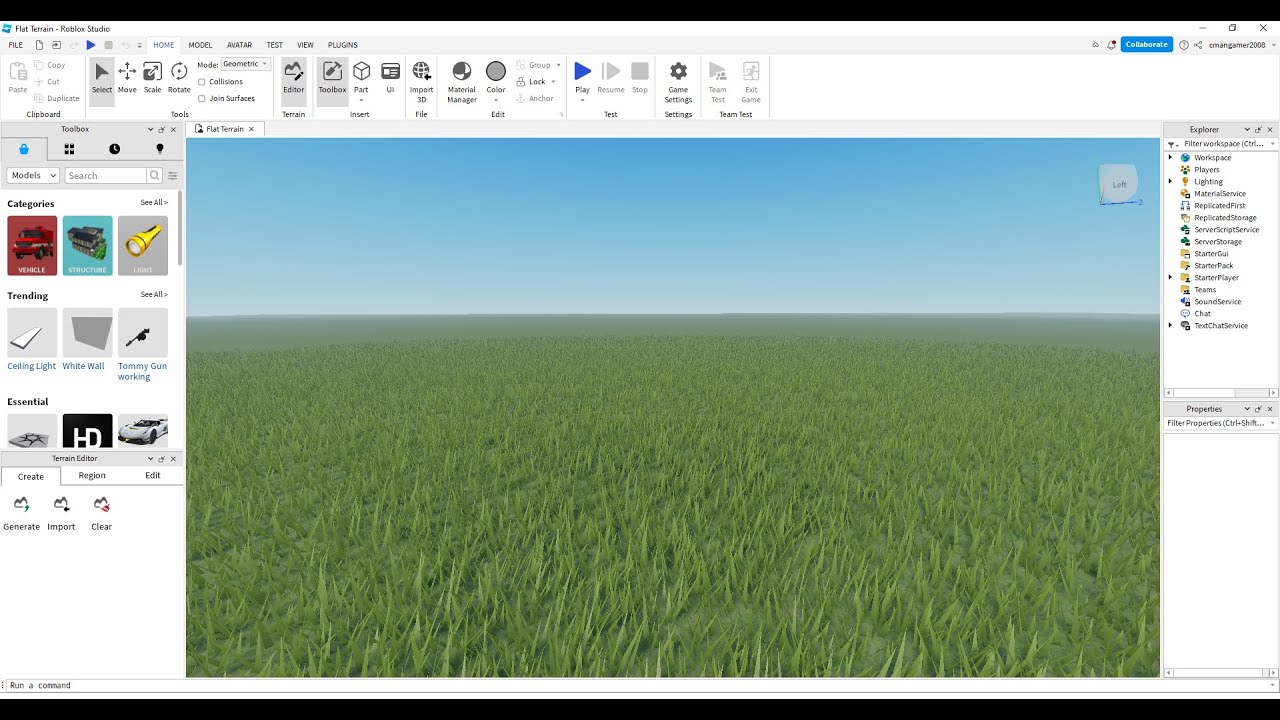Open the Toolbox Marketplace tab
Image resolution: width=1280 pixels, height=720 pixels.
click(x=24, y=149)
